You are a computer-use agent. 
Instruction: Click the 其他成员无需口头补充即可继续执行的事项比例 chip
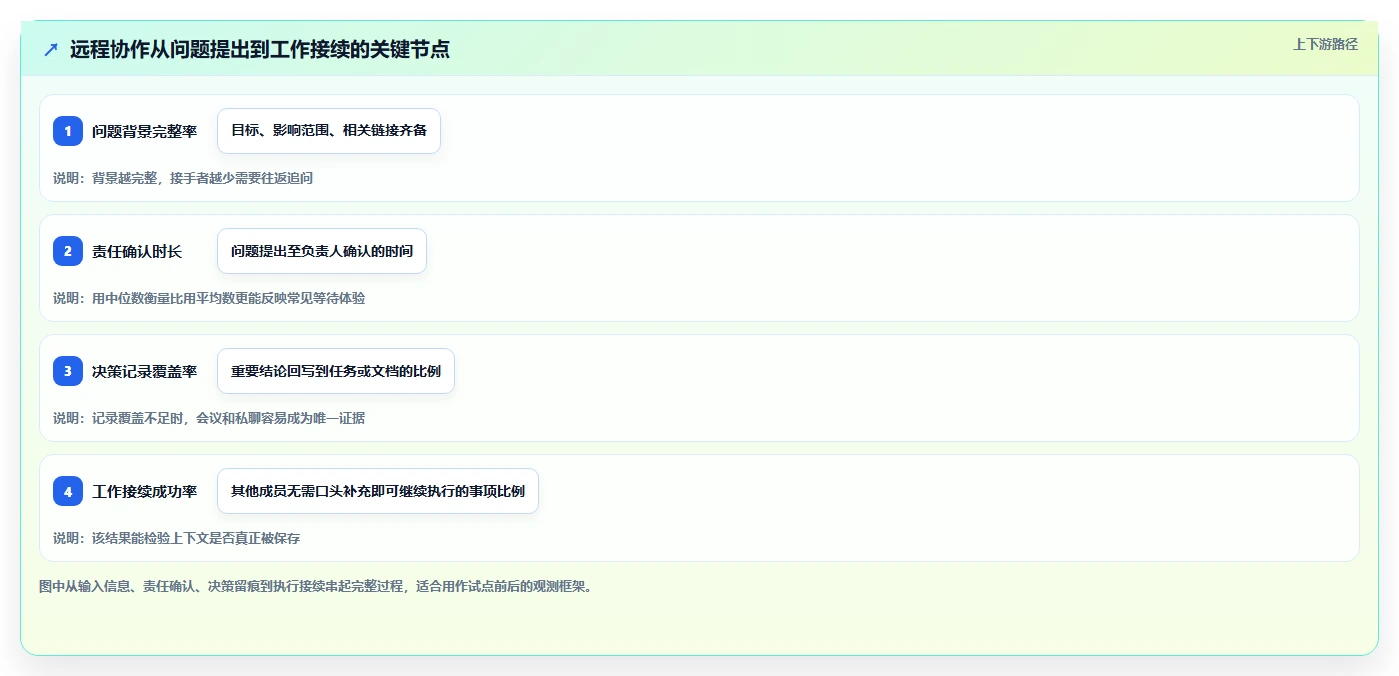378,491
